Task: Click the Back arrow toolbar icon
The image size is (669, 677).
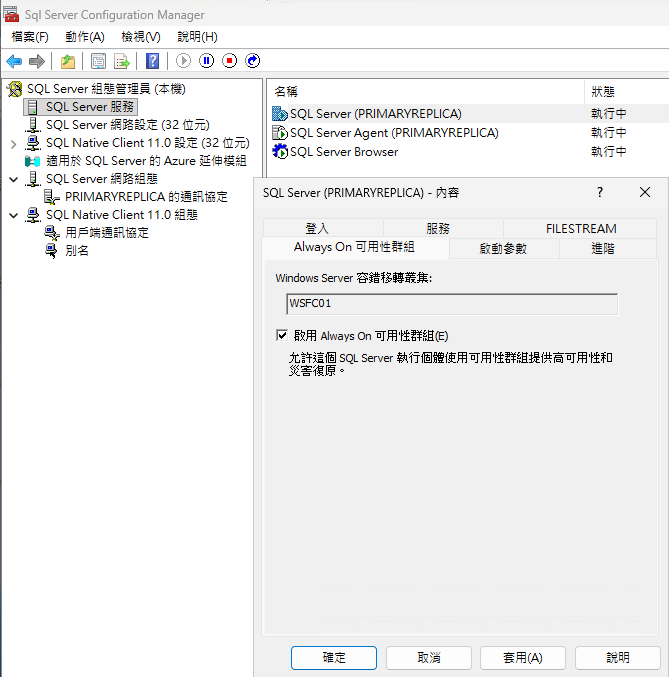Action: 14,61
